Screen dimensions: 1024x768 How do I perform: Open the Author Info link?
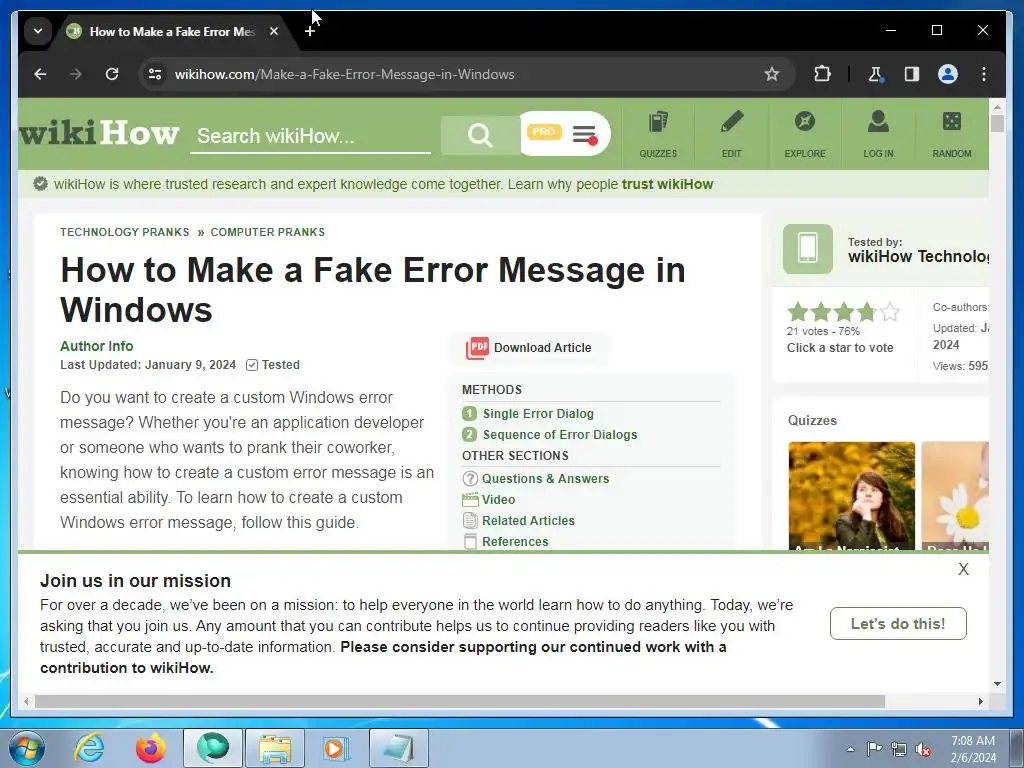[97, 346]
